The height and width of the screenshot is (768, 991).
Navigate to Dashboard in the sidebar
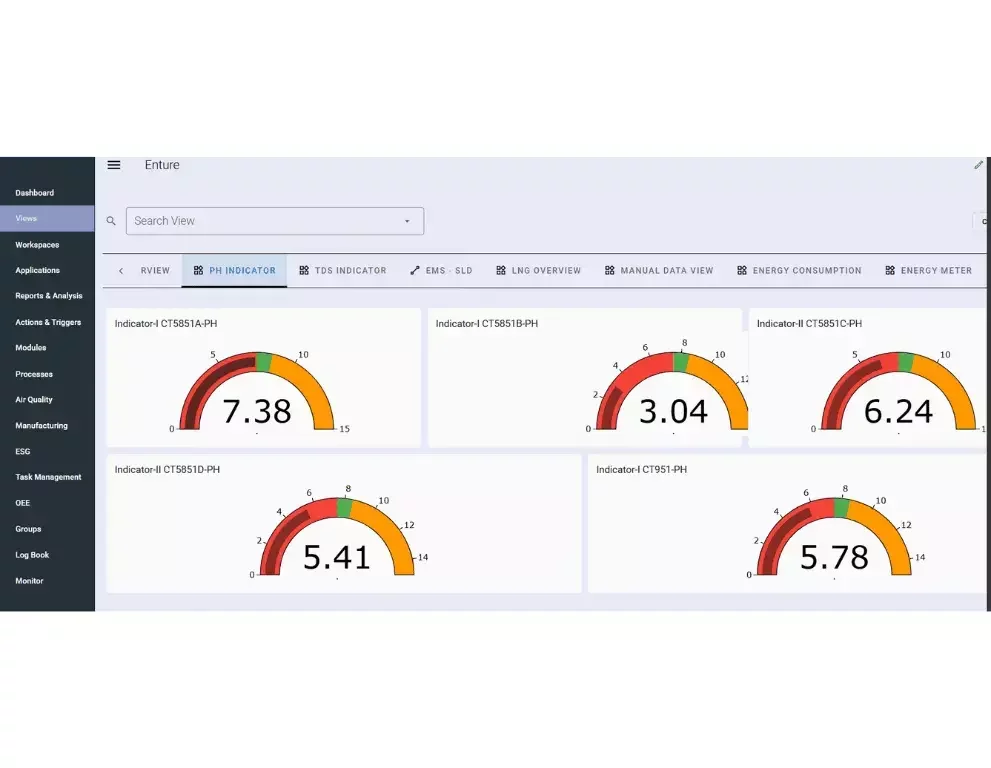(x=35, y=192)
